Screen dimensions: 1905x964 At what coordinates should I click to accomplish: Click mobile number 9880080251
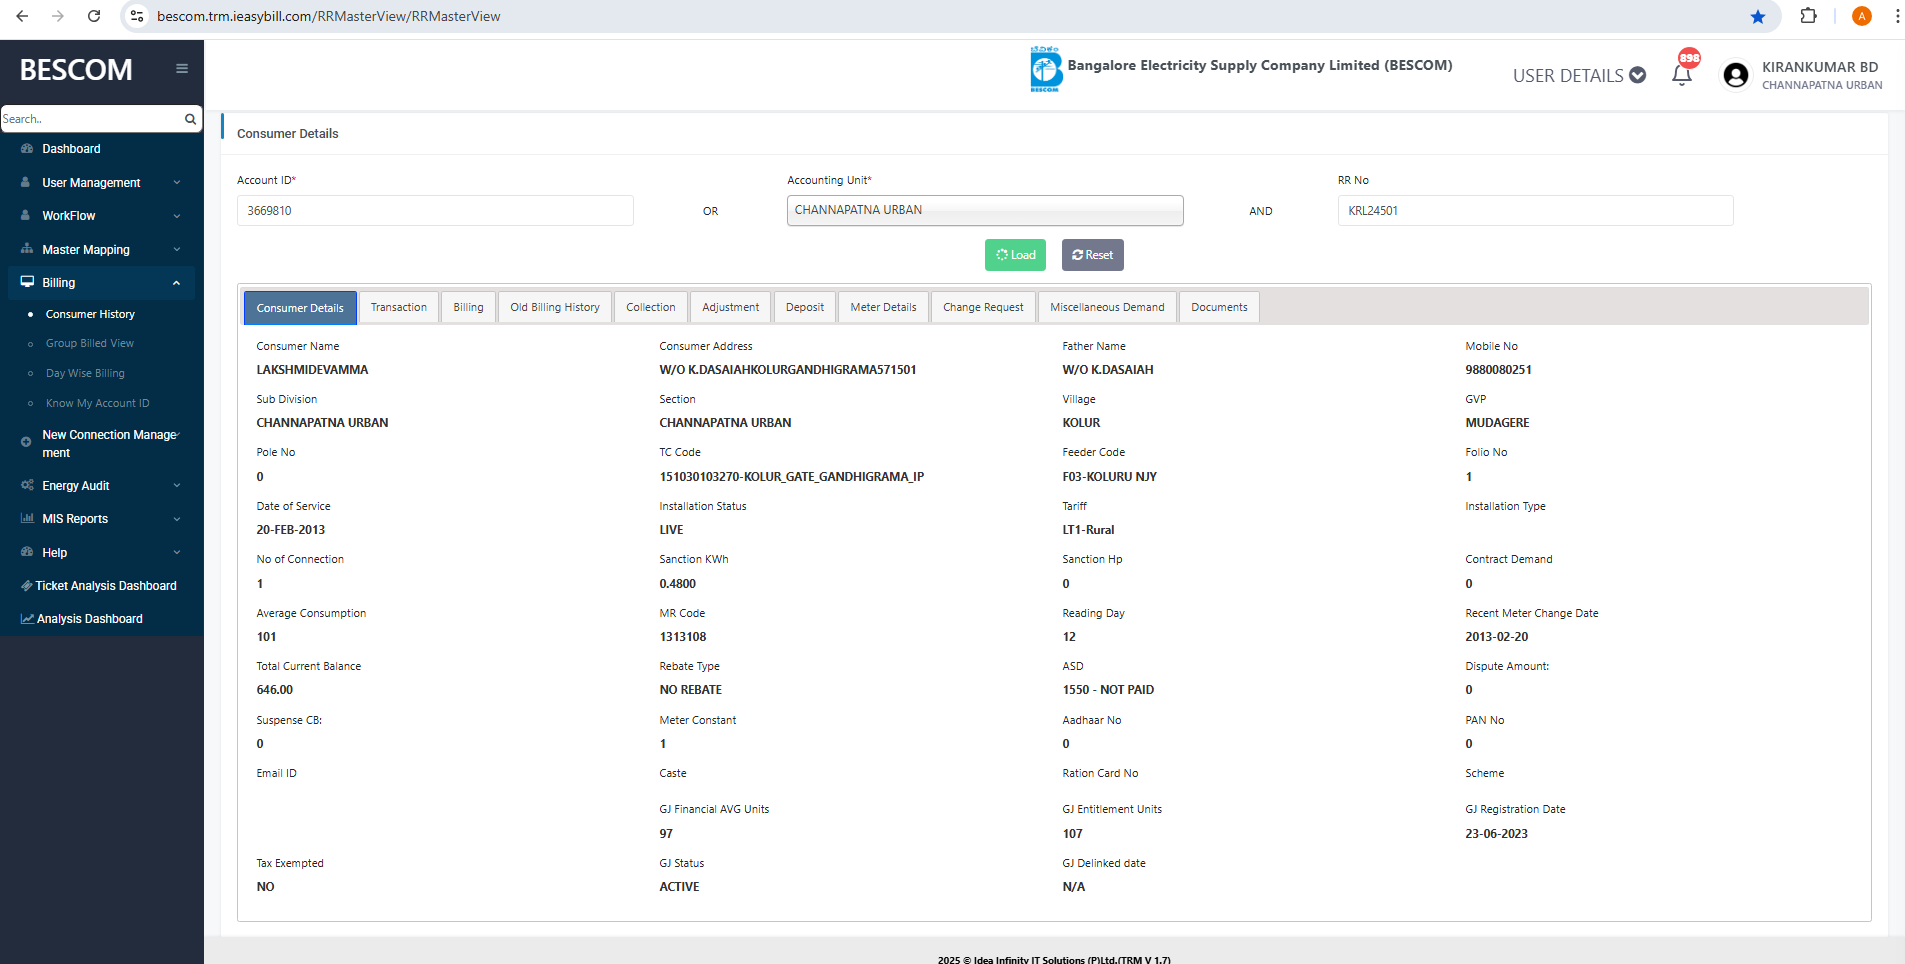[x=1498, y=370]
